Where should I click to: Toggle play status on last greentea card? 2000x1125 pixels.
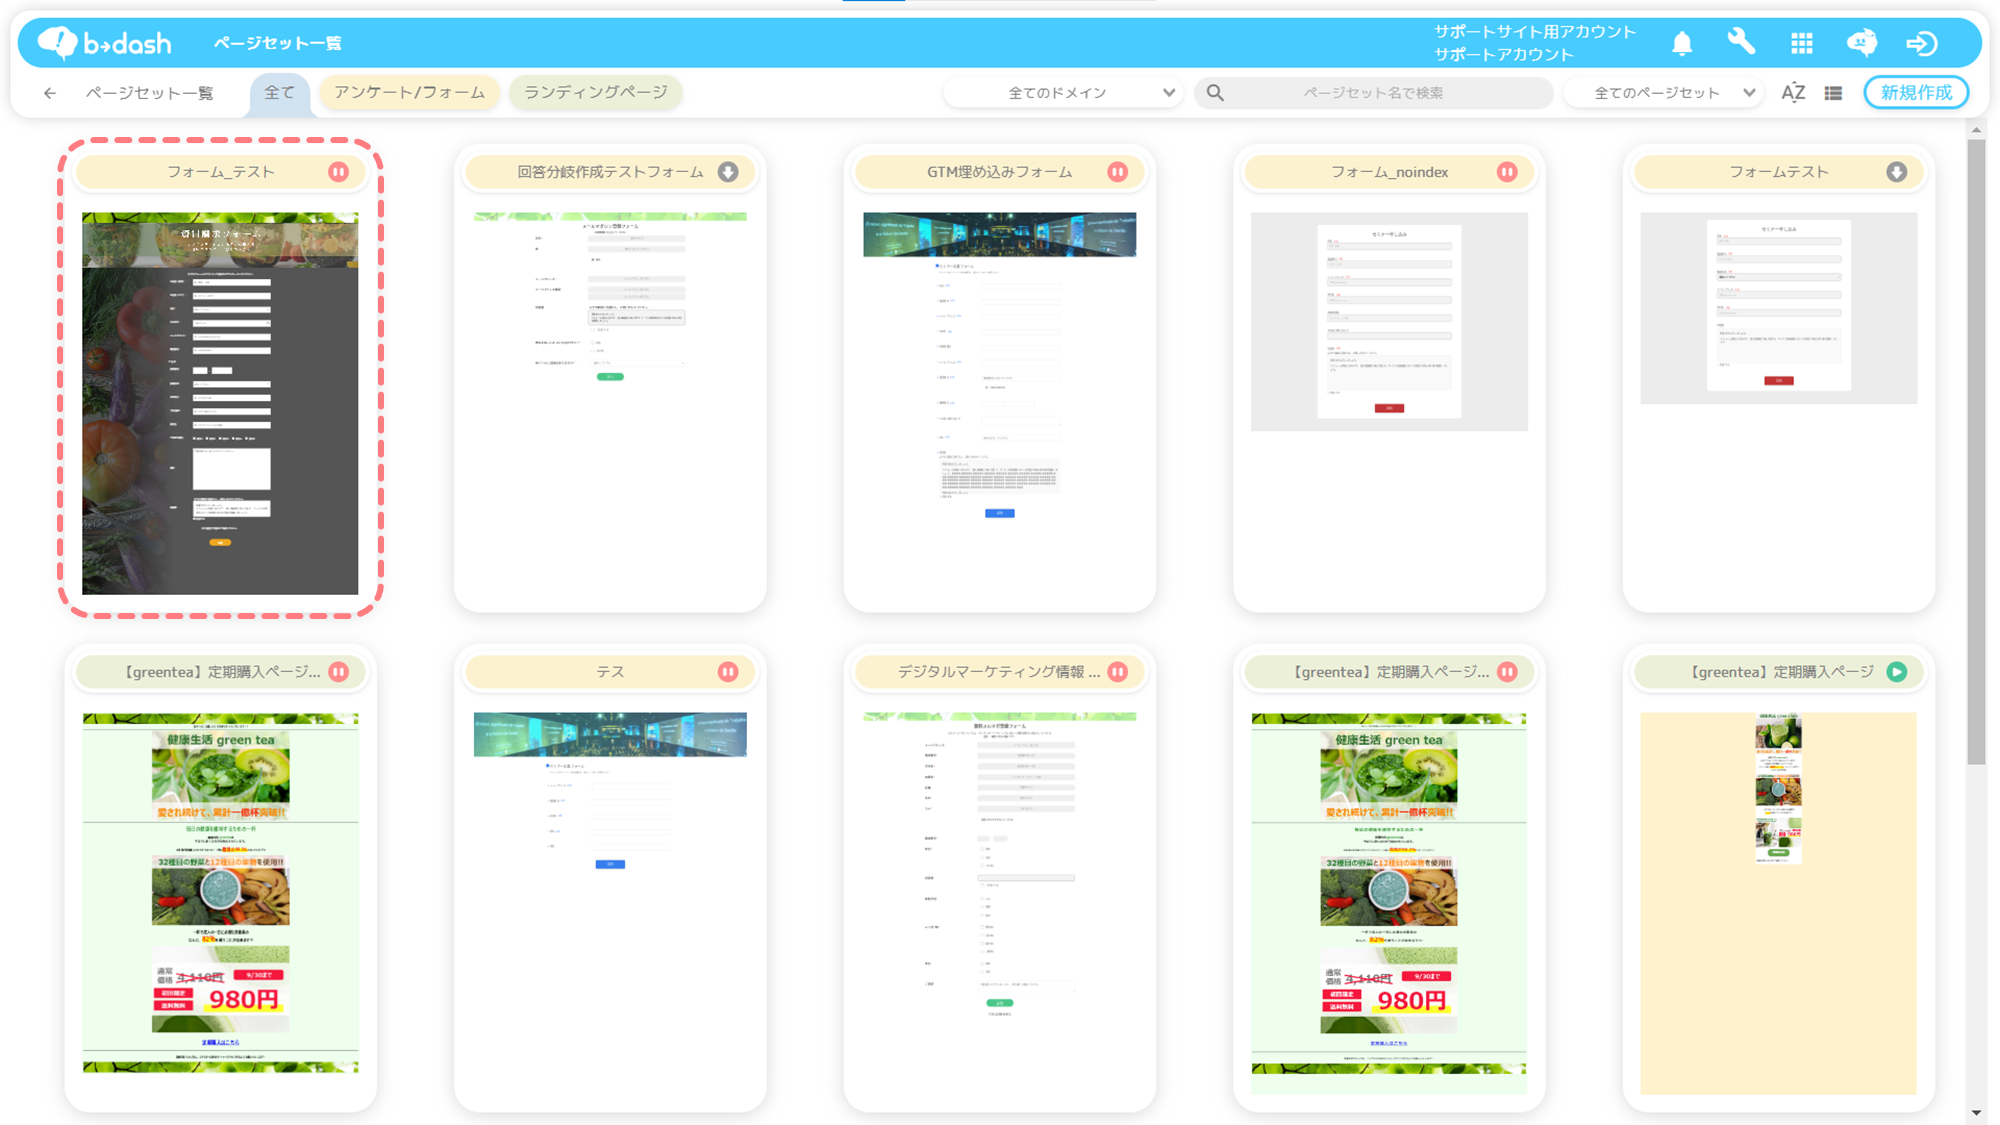tap(1896, 672)
